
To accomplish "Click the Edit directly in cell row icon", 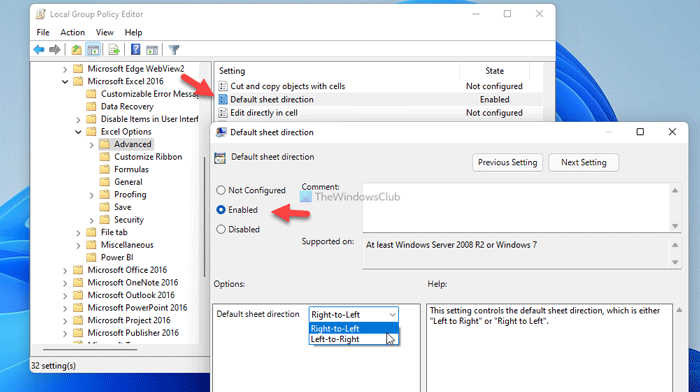I will (223, 113).
